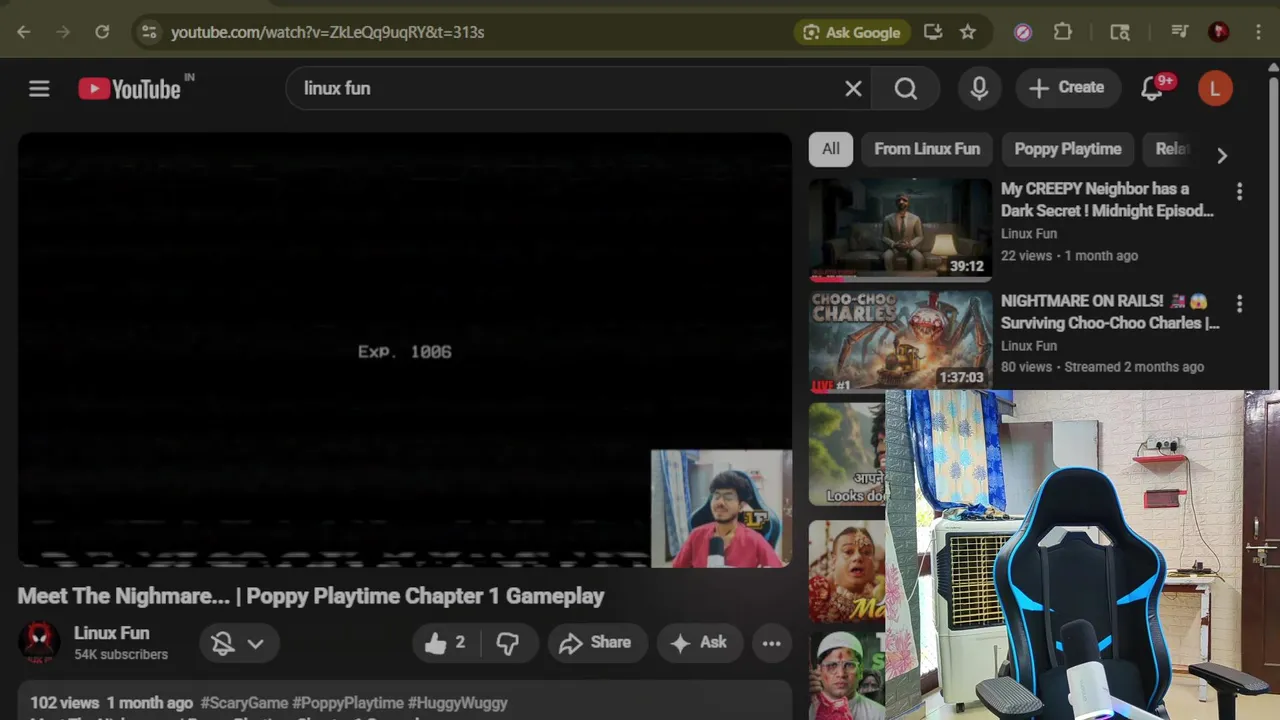Open the YouTube hamburger guide menu
The image size is (1280, 720).
pos(39,89)
